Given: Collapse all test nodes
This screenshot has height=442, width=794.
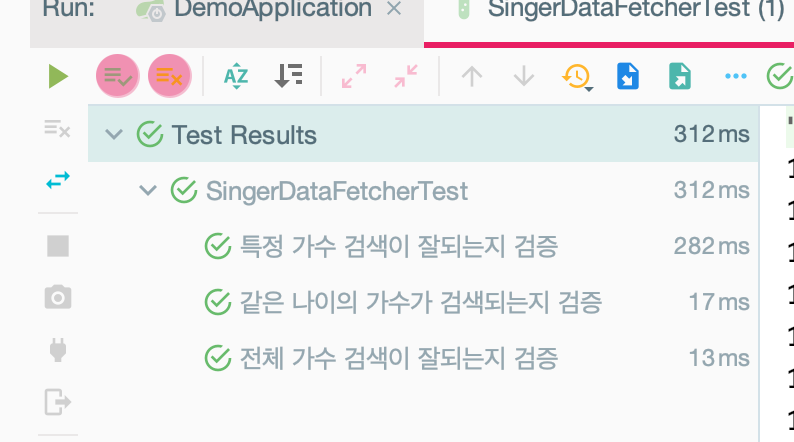Looking at the screenshot, I should (x=406, y=76).
